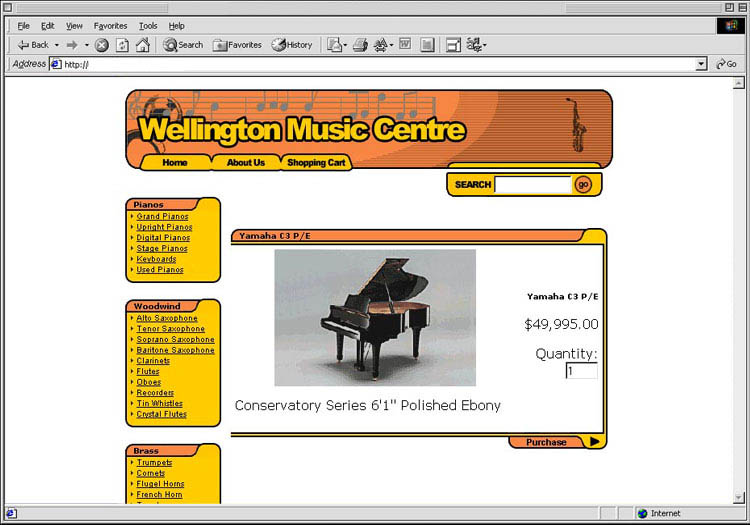Click the Mail toolbar icon

pyautogui.click(x=334, y=45)
